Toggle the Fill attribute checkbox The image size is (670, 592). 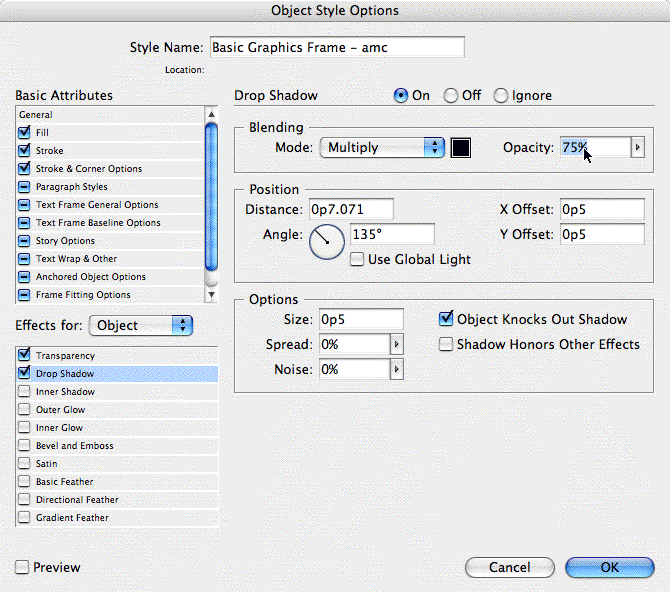(x=24, y=133)
